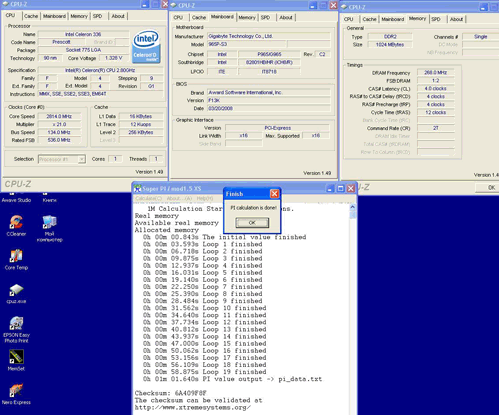Minimize the Super PI window

click(x=330, y=189)
